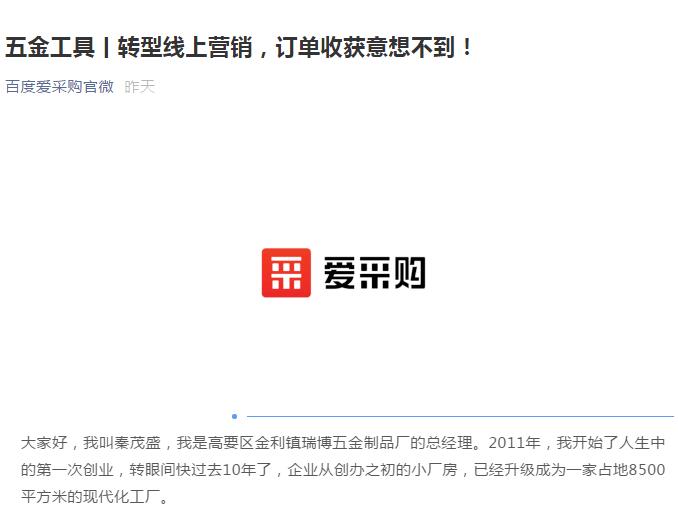
Task: Click 10年 in the second paragraph line
Action: pos(239,469)
